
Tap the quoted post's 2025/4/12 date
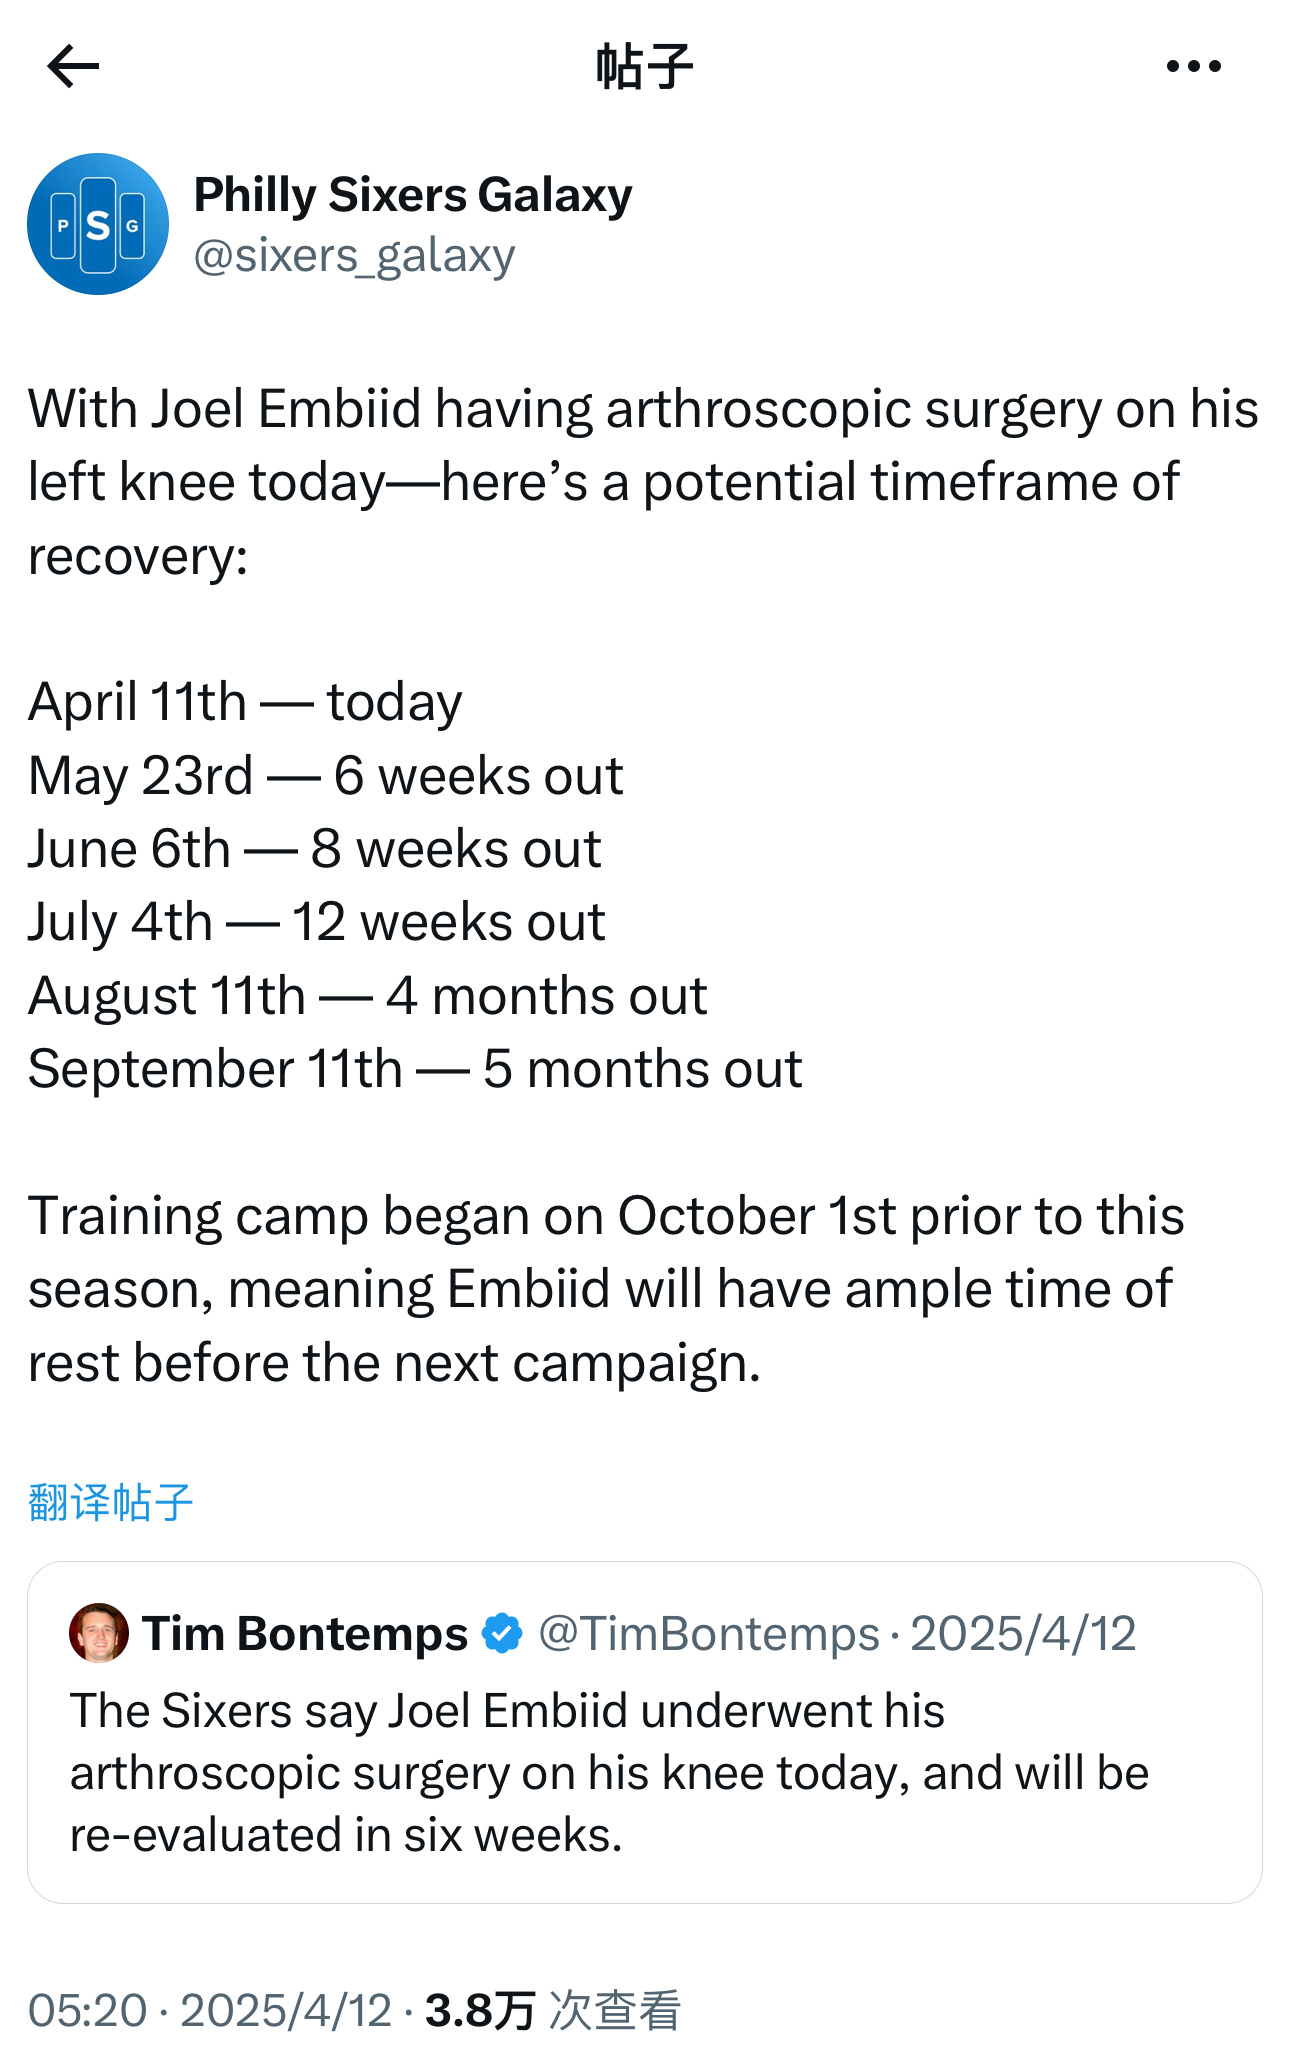pos(1023,1634)
